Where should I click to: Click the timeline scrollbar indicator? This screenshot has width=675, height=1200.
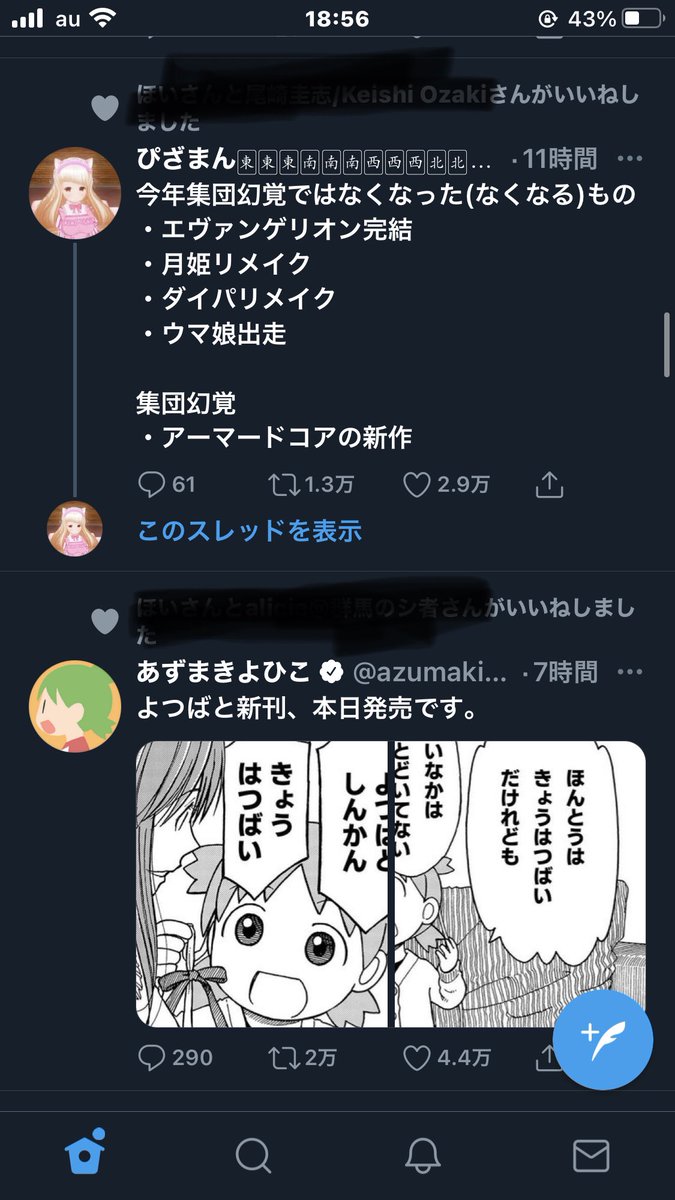coord(667,344)
